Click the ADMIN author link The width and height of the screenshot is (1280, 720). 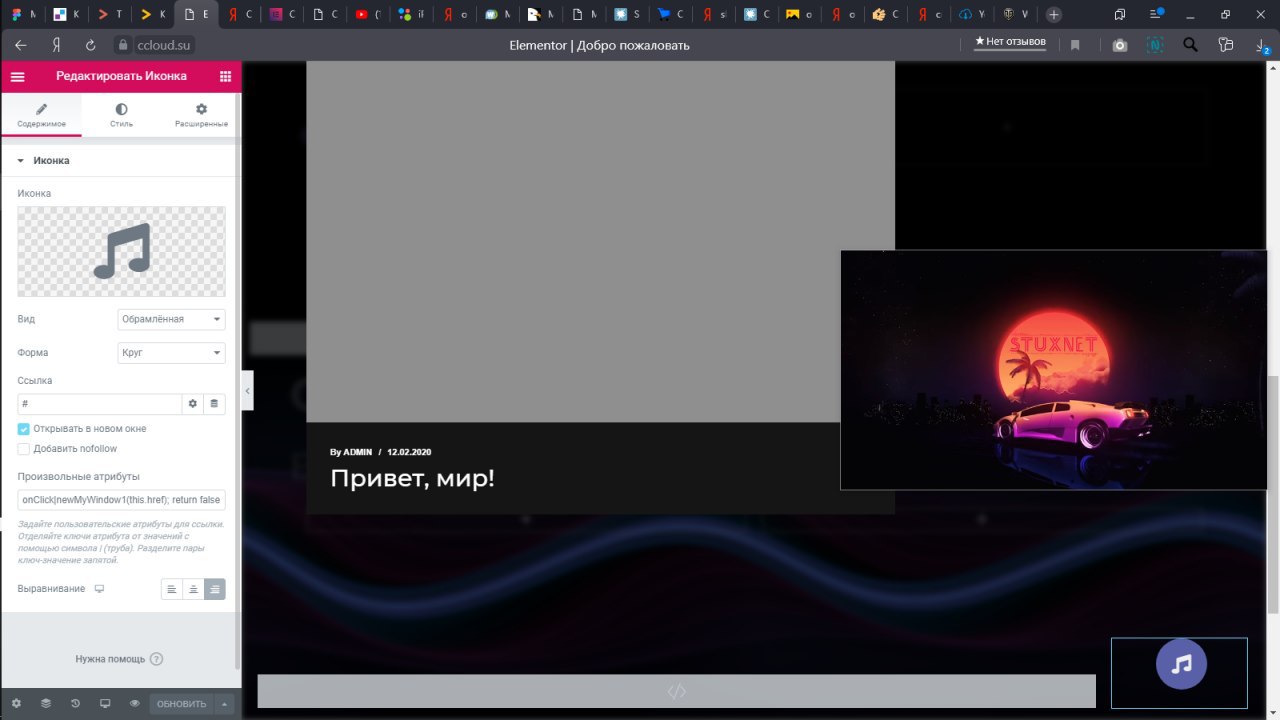pos(358,452)
